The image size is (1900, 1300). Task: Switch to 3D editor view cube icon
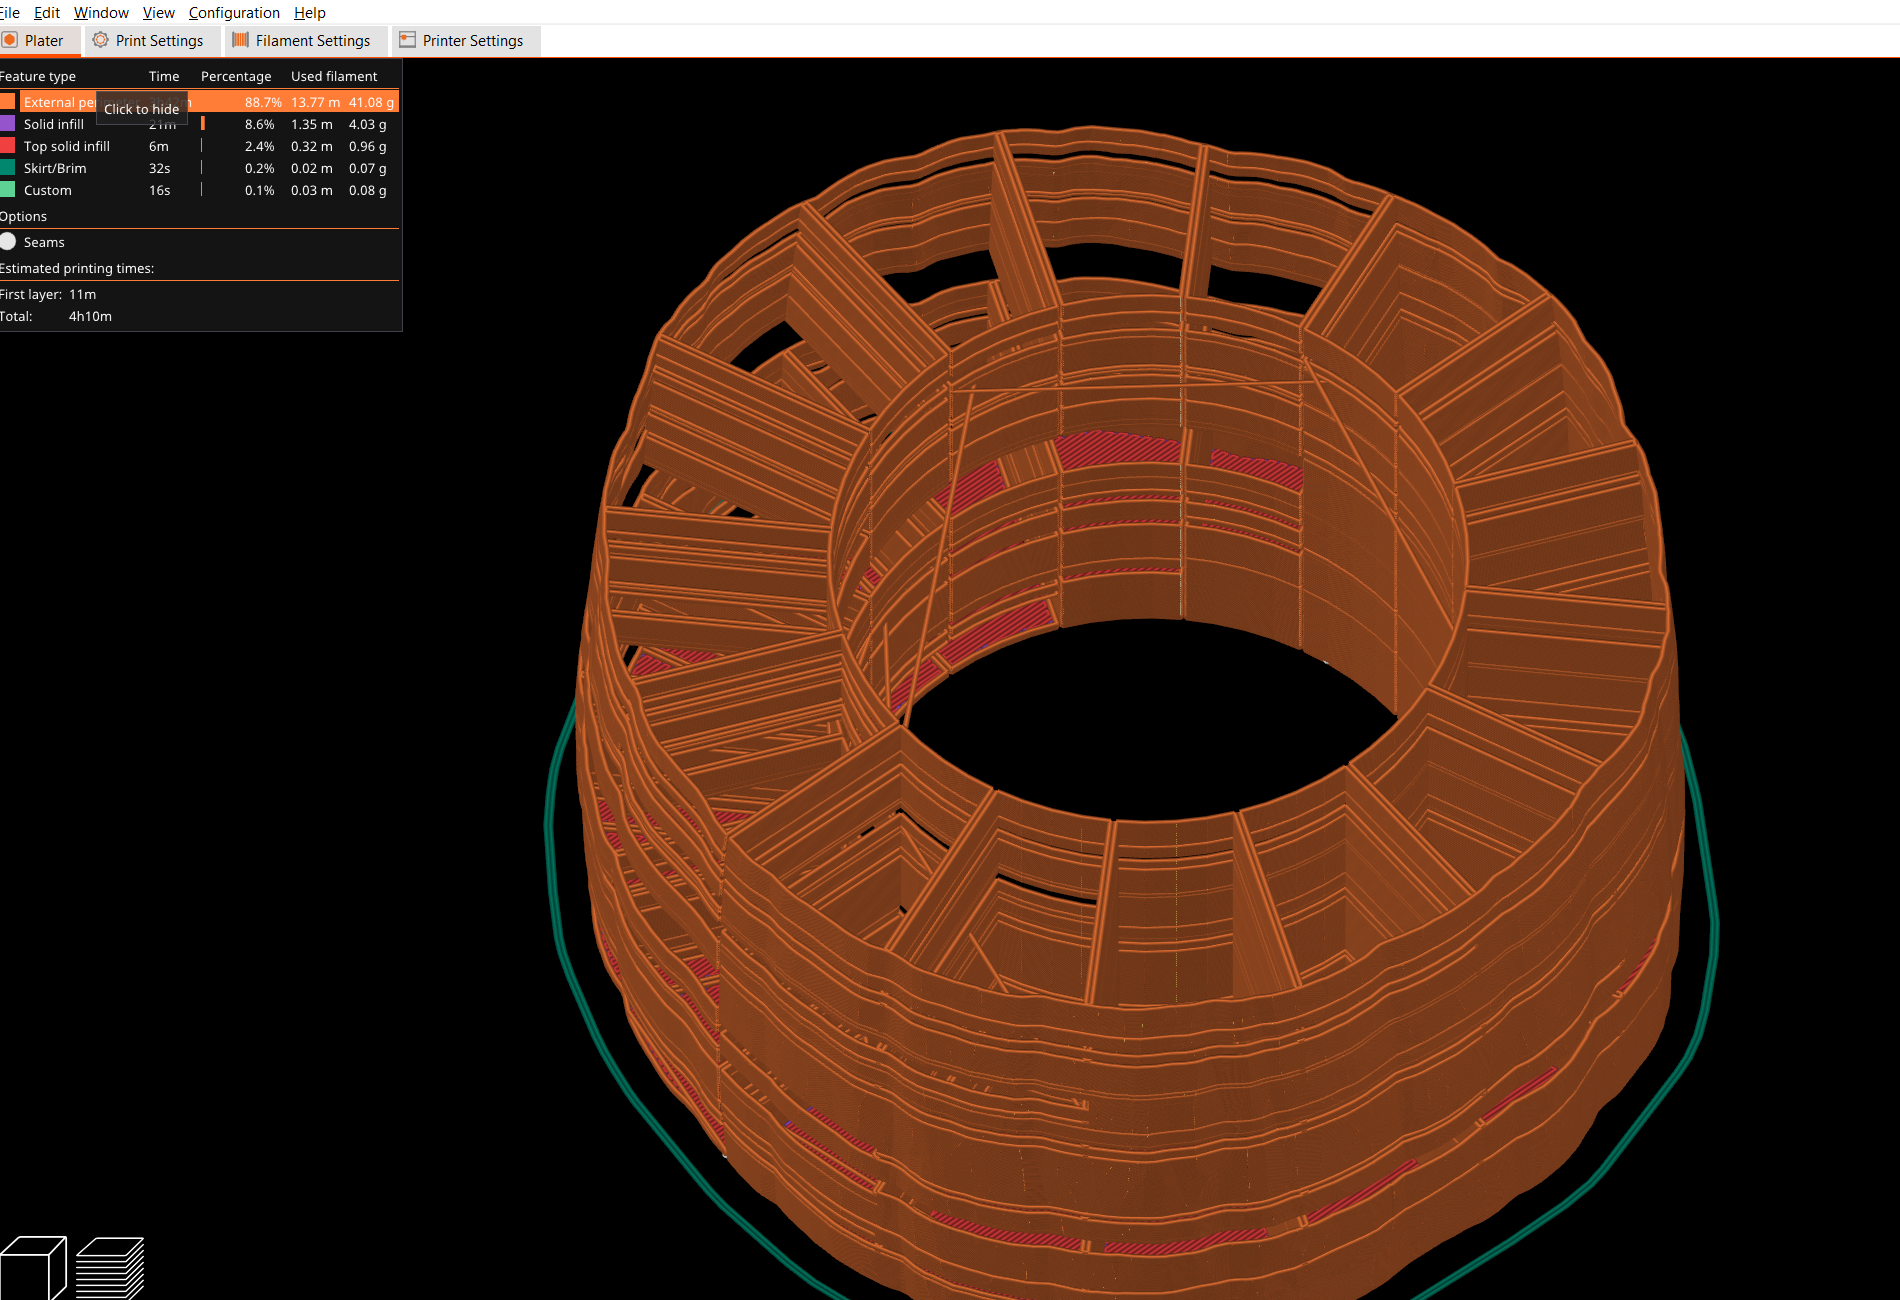(x=33, y=1268)
